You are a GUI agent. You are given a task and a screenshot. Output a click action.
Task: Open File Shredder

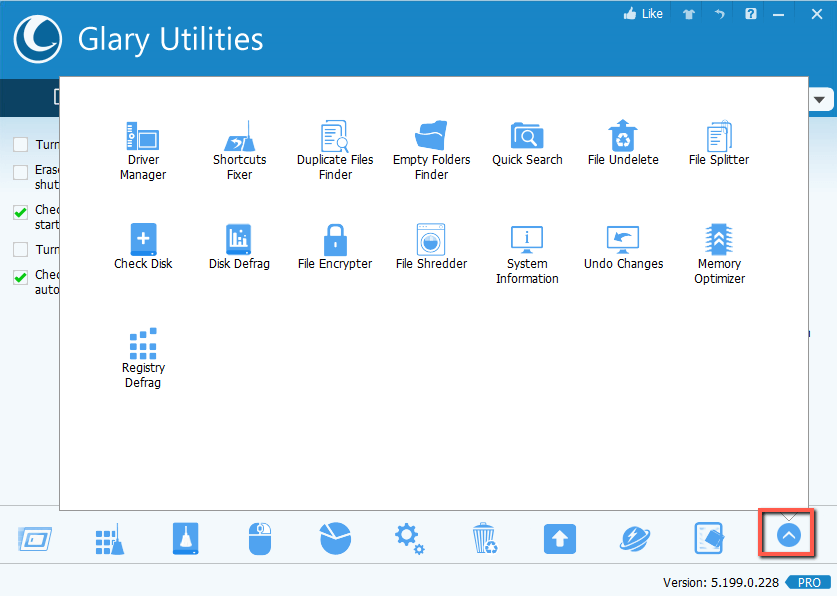(431, 247)
